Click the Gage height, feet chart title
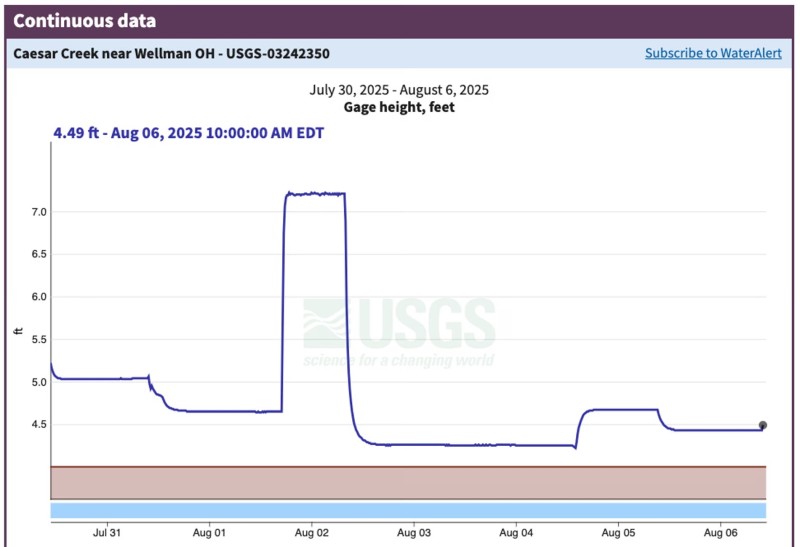Image resolution: width=800 pixels, height=547 pixels. point(399,107)
